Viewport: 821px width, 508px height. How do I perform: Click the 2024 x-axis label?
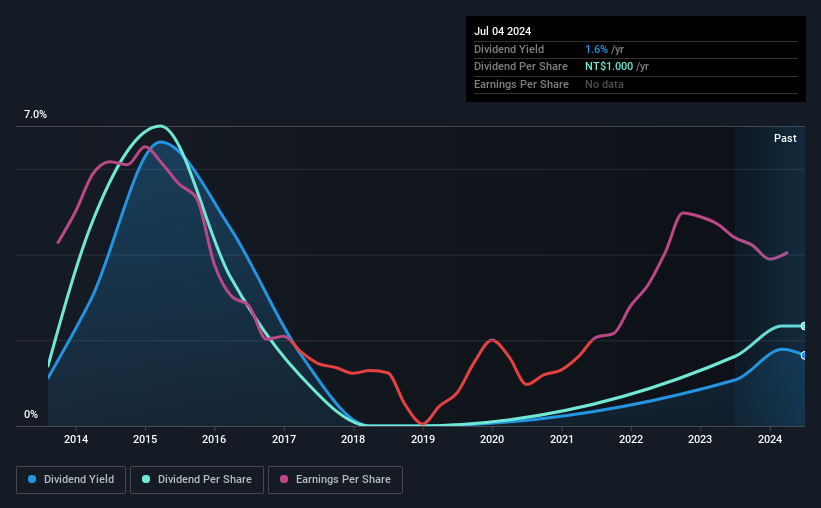point(770,439)
